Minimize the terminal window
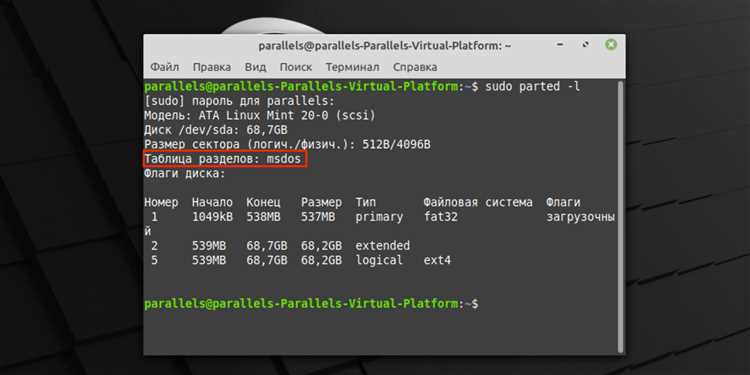Viewport: 750px width, 375px height. [x=560, y=45]
